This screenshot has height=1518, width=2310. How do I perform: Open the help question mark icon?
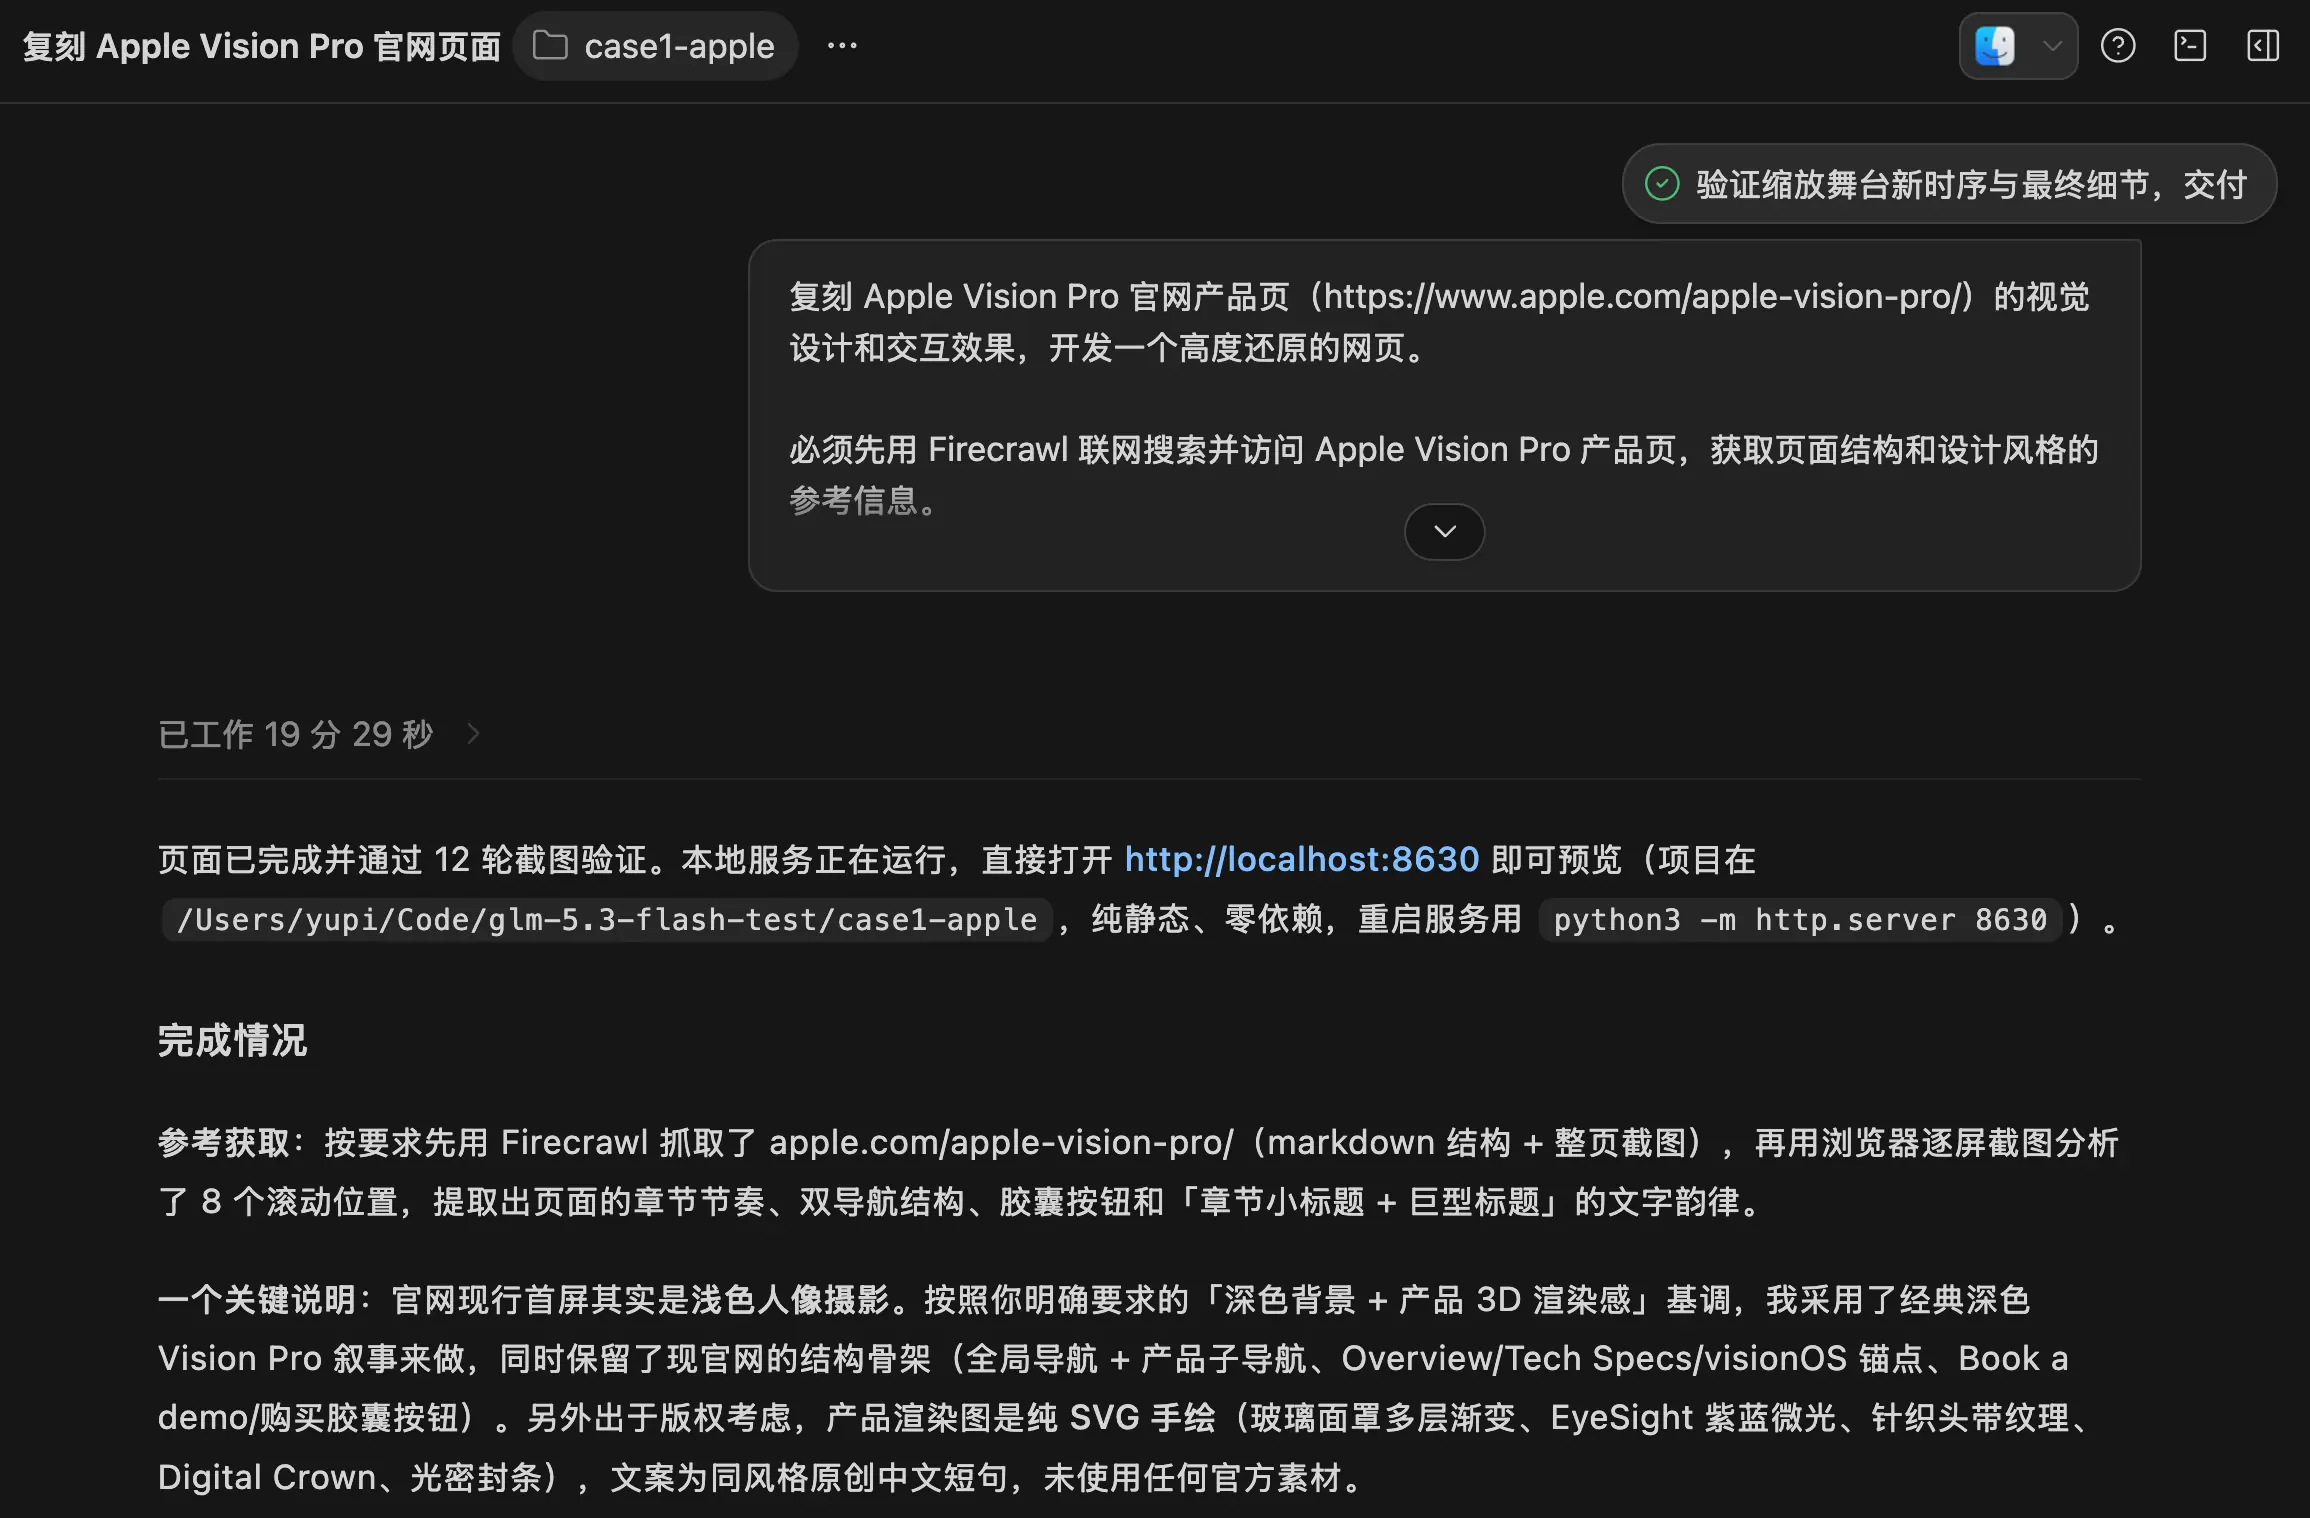pos(2118,46)
